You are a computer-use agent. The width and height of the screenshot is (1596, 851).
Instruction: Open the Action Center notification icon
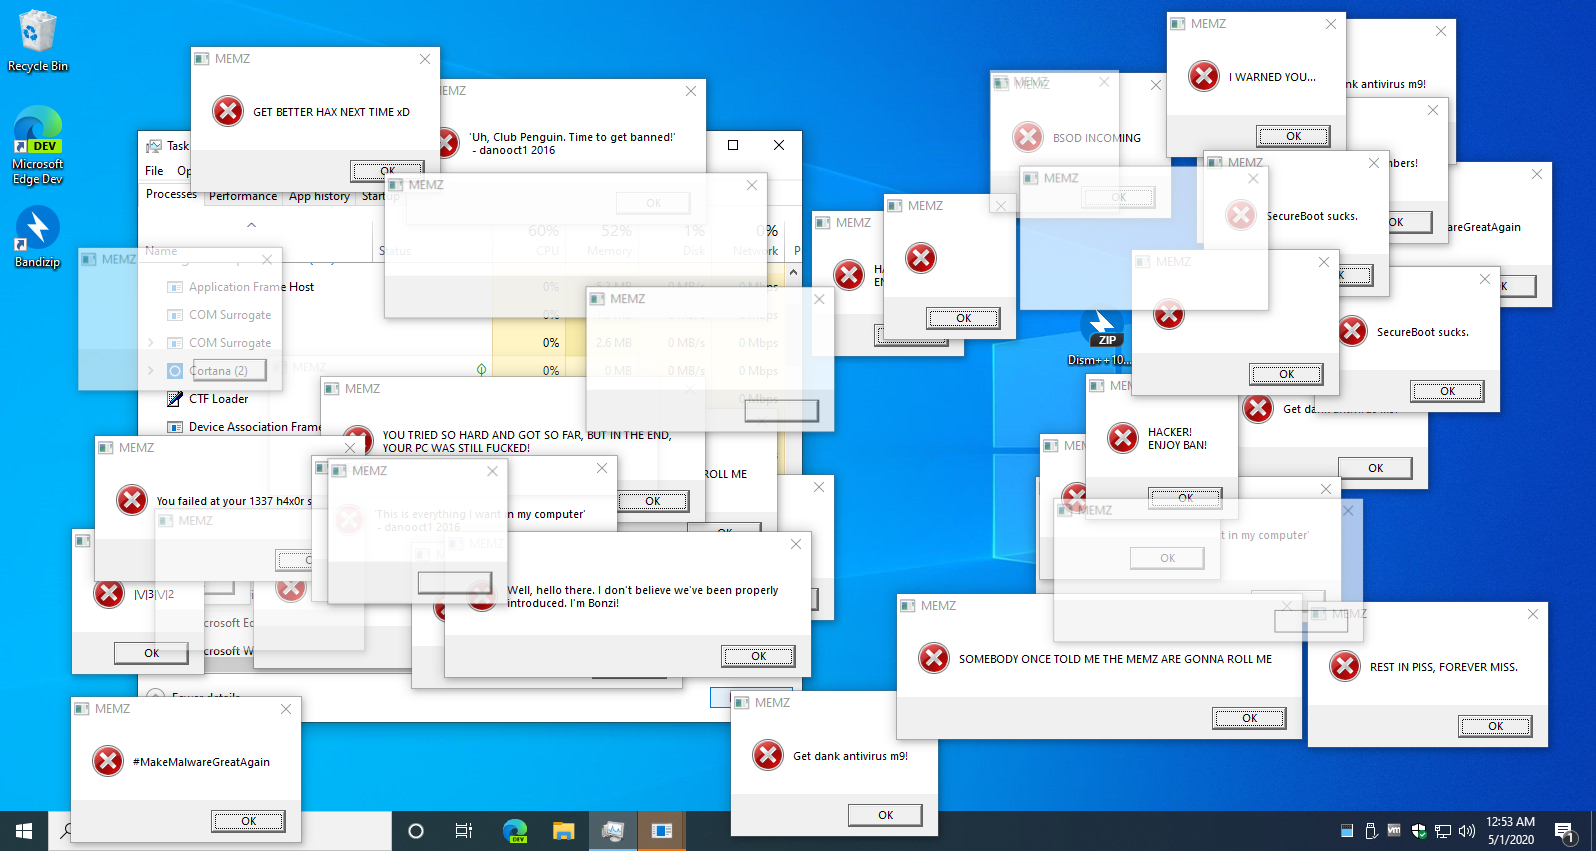point(1565,831)
